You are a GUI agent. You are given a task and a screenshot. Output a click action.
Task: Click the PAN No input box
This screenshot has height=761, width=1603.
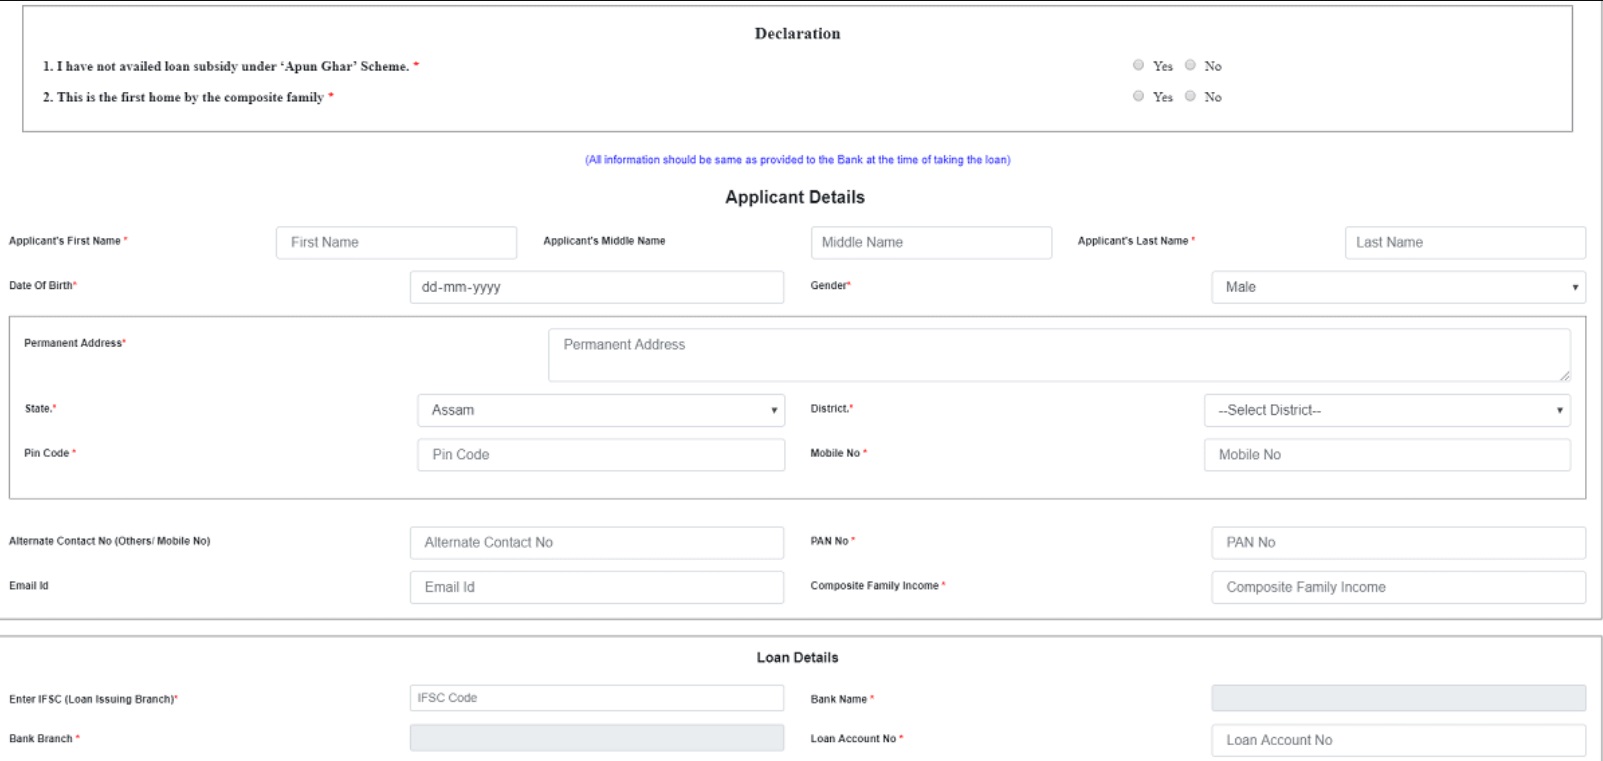1398,543
